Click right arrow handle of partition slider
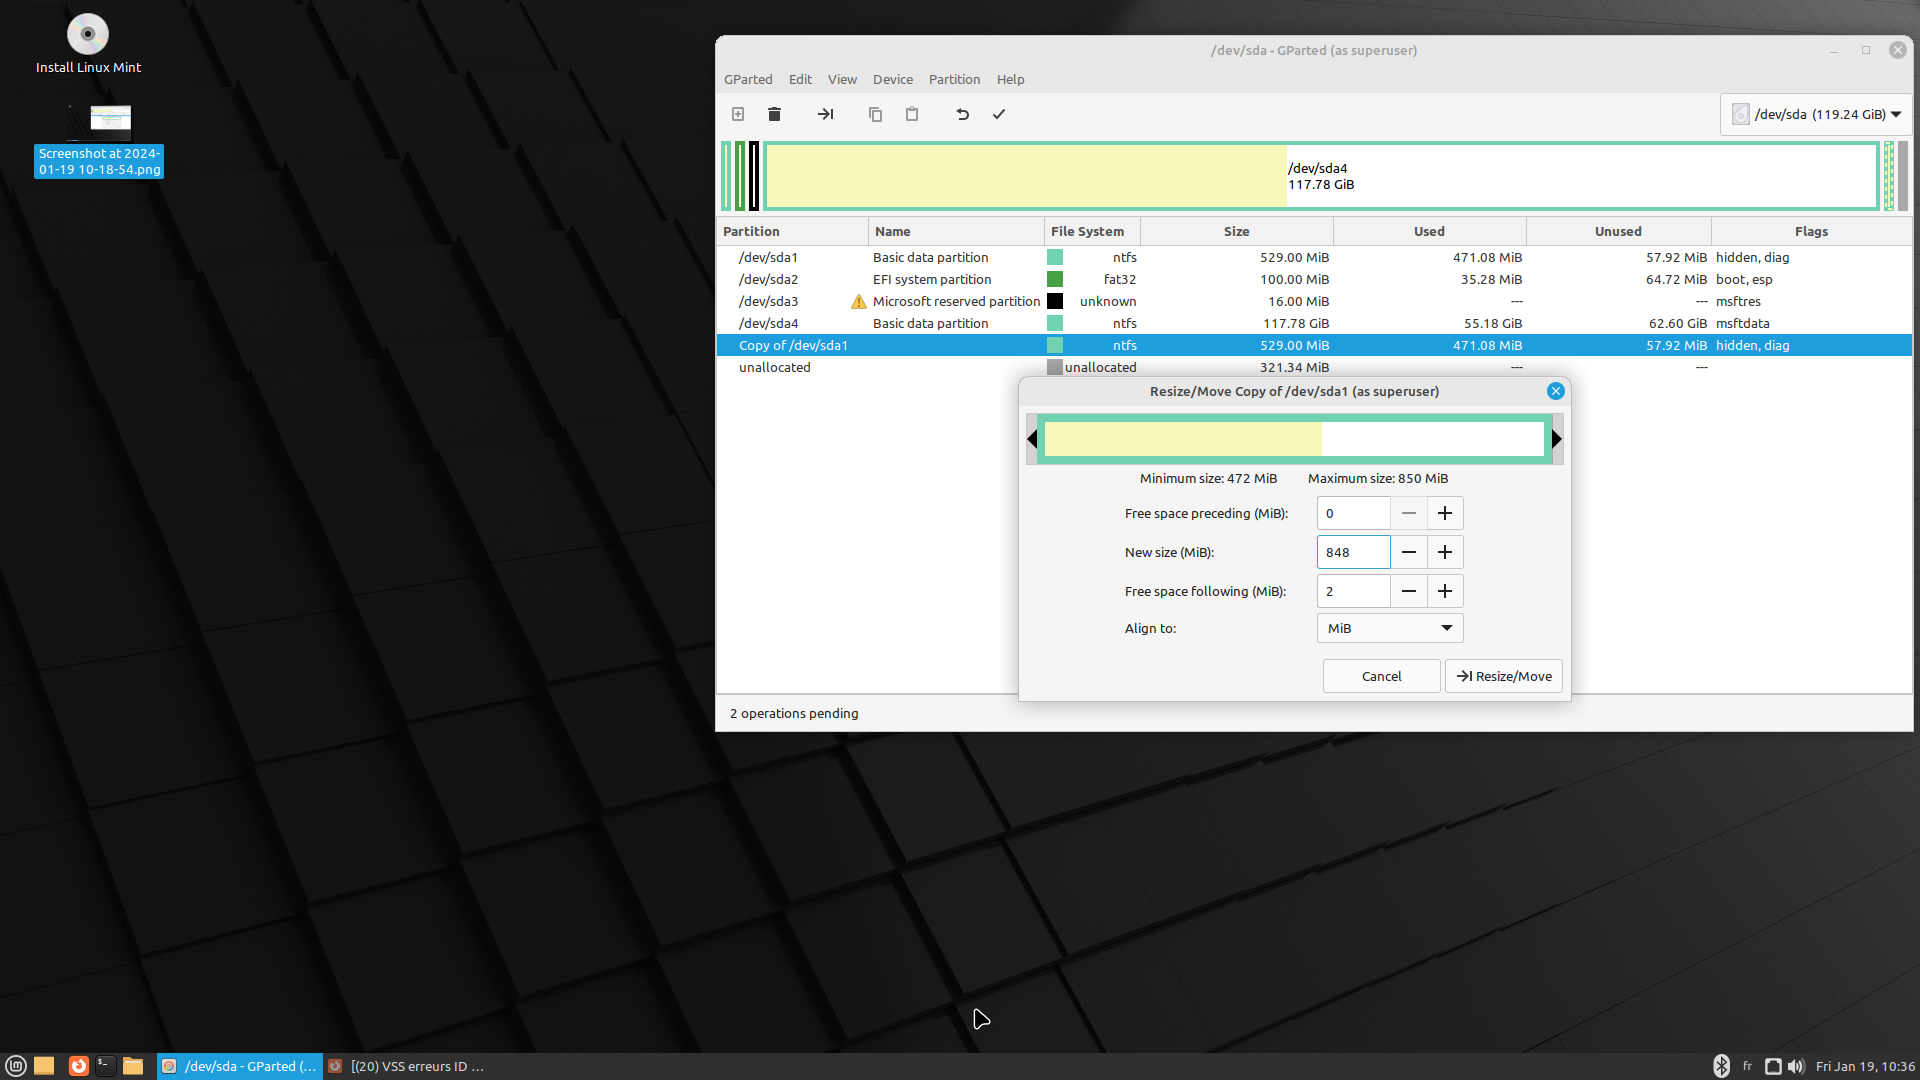This screenshot has width=1920, height=1080. 1556,439
